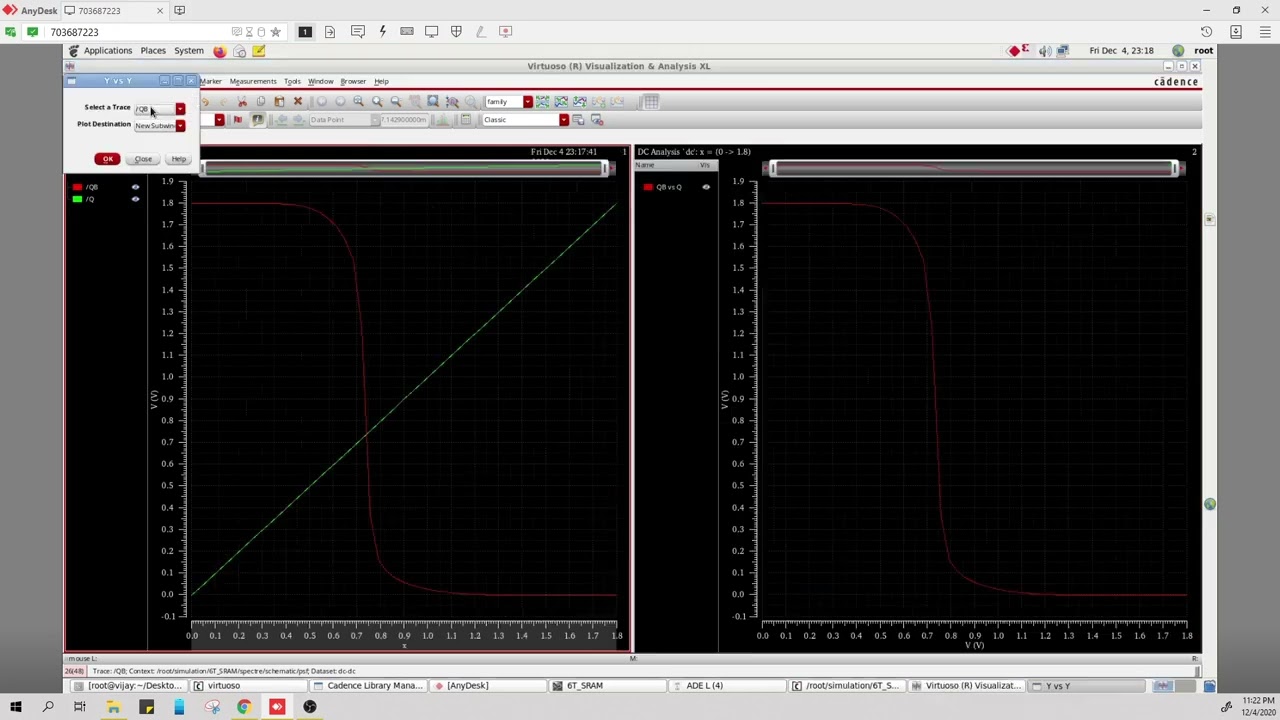Screen dimensions: 1280x720
Task: Toggle visibility eye of QB vs Q trace
Action: pyautogui.click(x=706, y=187)
